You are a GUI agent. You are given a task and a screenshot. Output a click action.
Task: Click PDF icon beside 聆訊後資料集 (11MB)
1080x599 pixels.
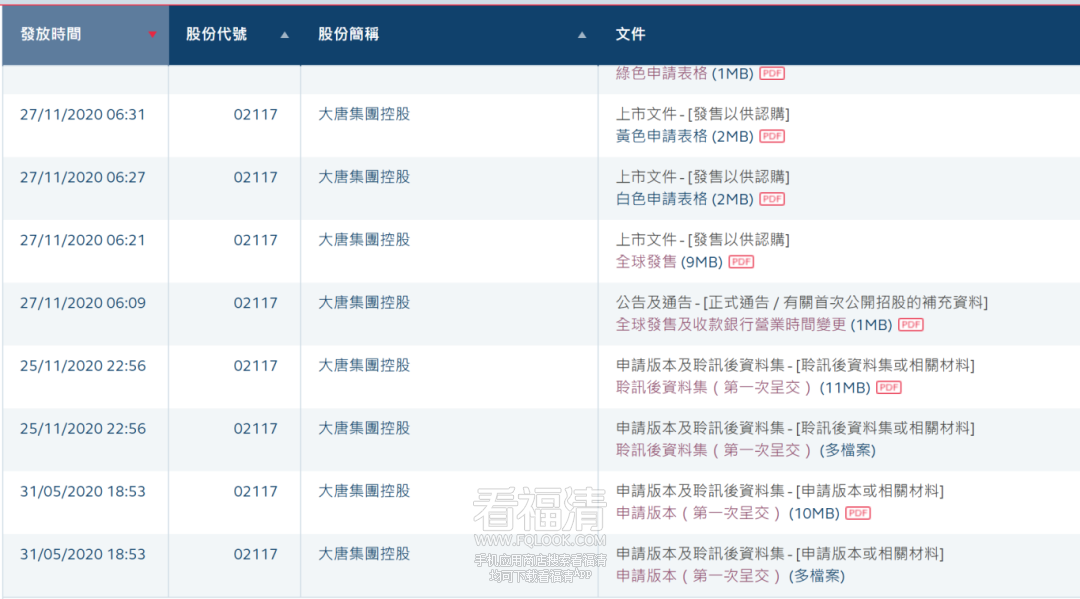pyautogui.click(x=889, y=387)
